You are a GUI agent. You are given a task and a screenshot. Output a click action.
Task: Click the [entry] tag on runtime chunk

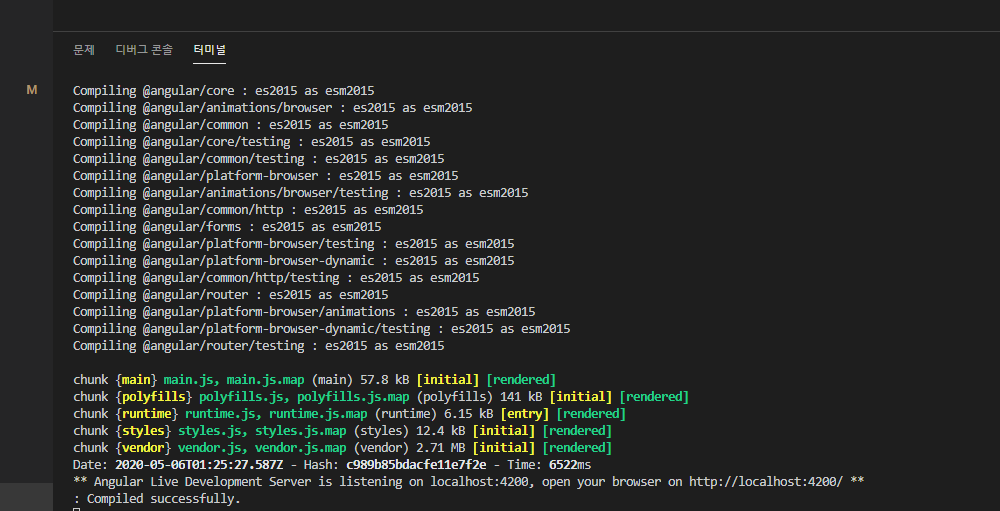tap(525, 413)
